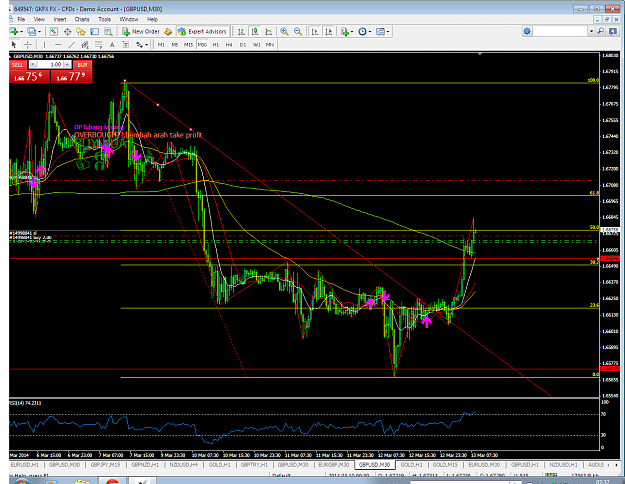
Task: Open the Indicators list icon
Action: pos(344,31)
